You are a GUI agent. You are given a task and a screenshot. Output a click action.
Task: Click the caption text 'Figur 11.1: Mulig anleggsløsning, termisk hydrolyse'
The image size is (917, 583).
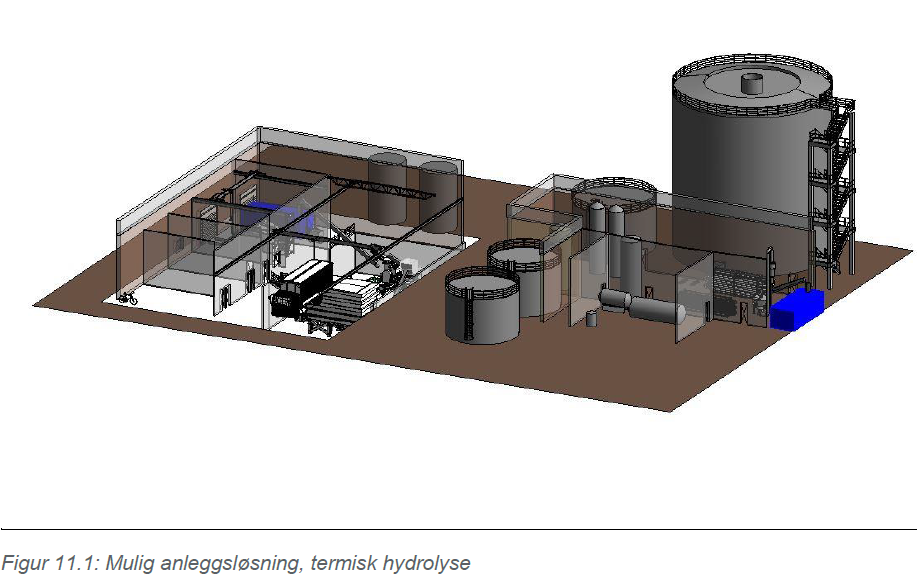[236, 563]
